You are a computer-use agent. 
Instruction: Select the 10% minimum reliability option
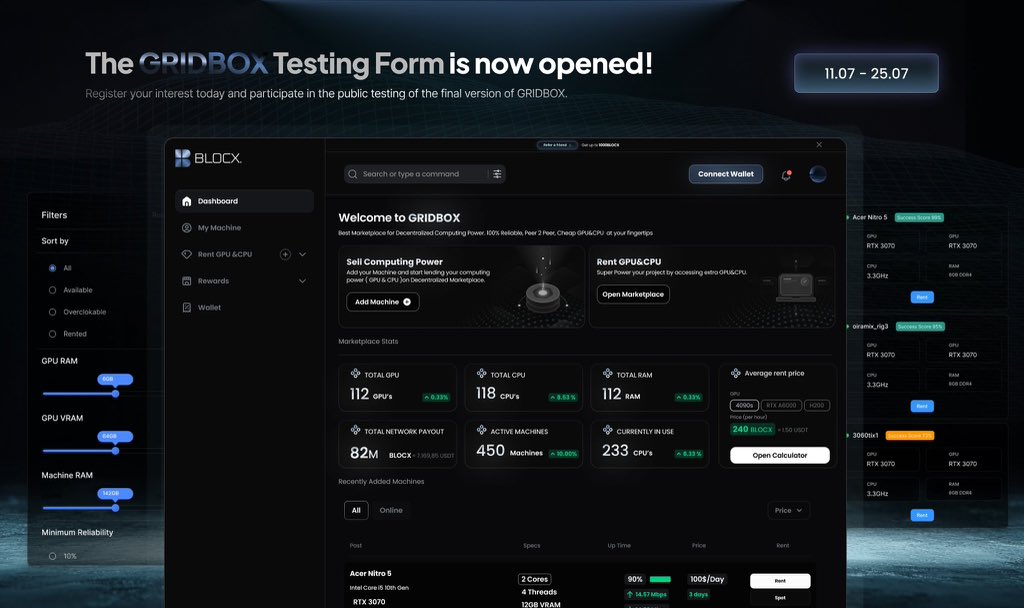(x=52, y=556)
